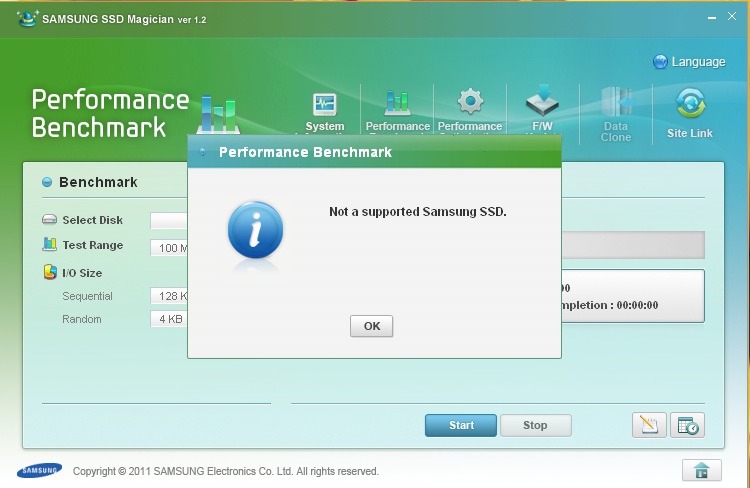Click the SSD Magician wizard-hat logo
The width and height of the screenshot is (750, 488).
pos(27,18)
